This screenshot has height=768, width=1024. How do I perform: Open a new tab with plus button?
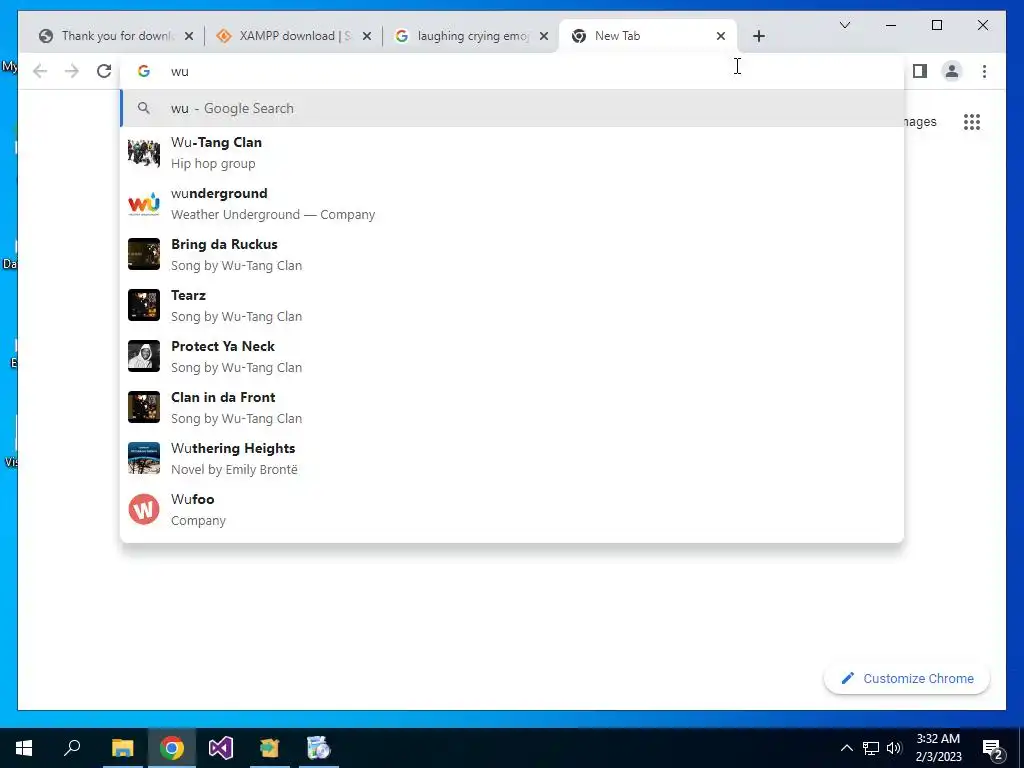pyautogui.click(x=758, y=36)
